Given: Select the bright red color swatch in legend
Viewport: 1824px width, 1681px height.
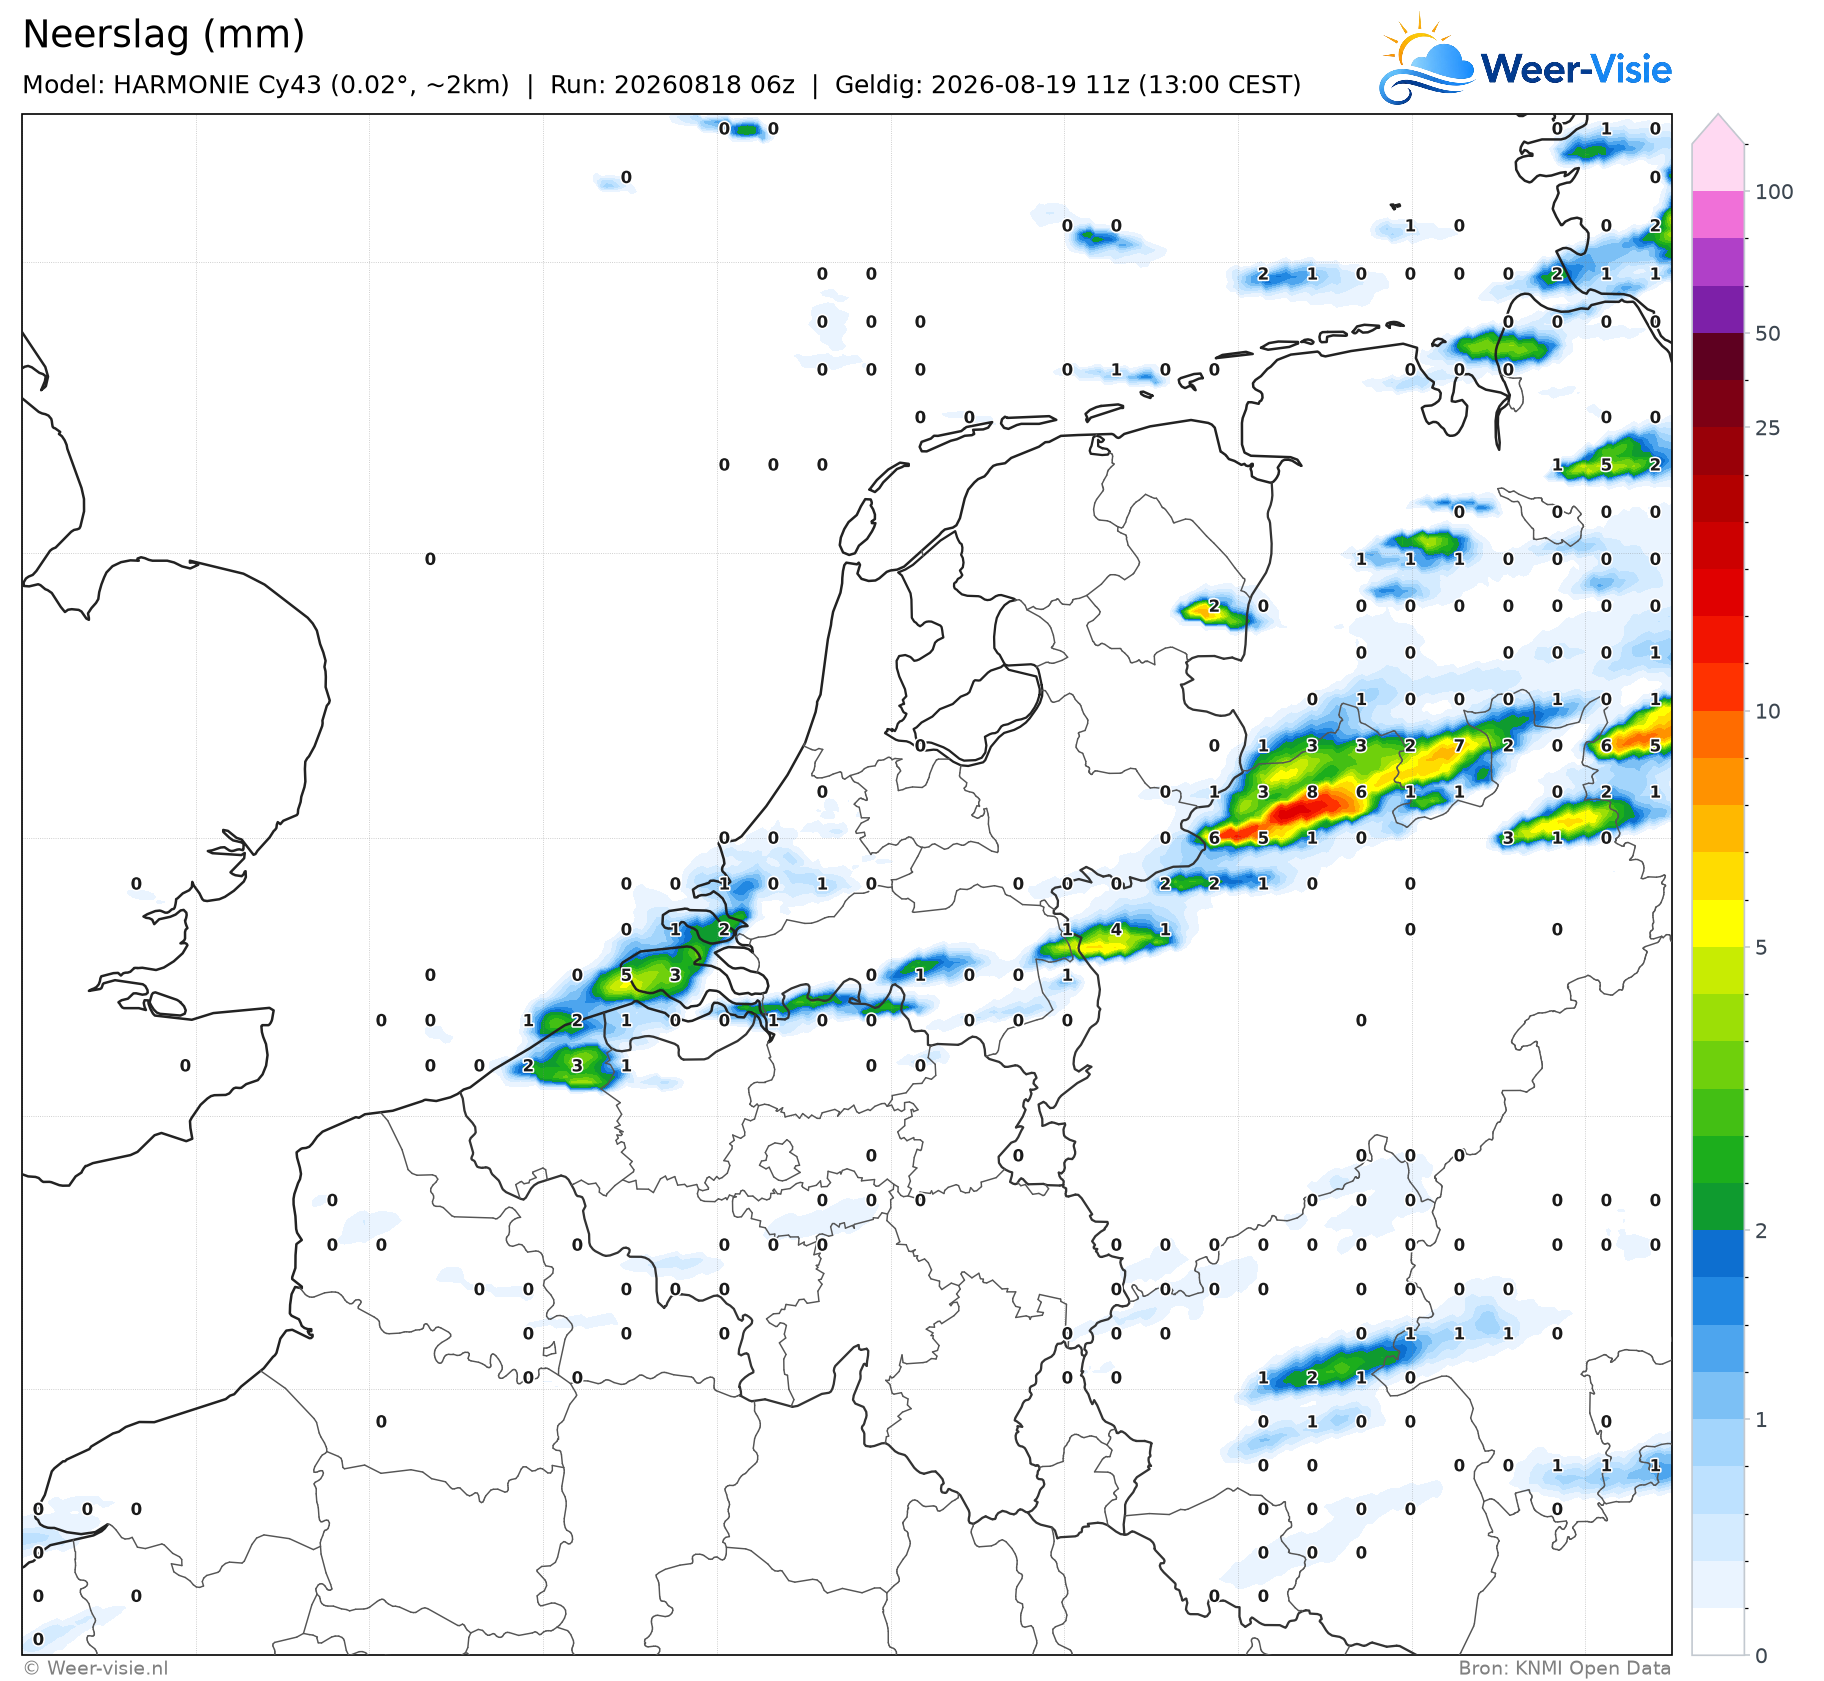Looking at the screenshot, I should tap(1718, 592).
